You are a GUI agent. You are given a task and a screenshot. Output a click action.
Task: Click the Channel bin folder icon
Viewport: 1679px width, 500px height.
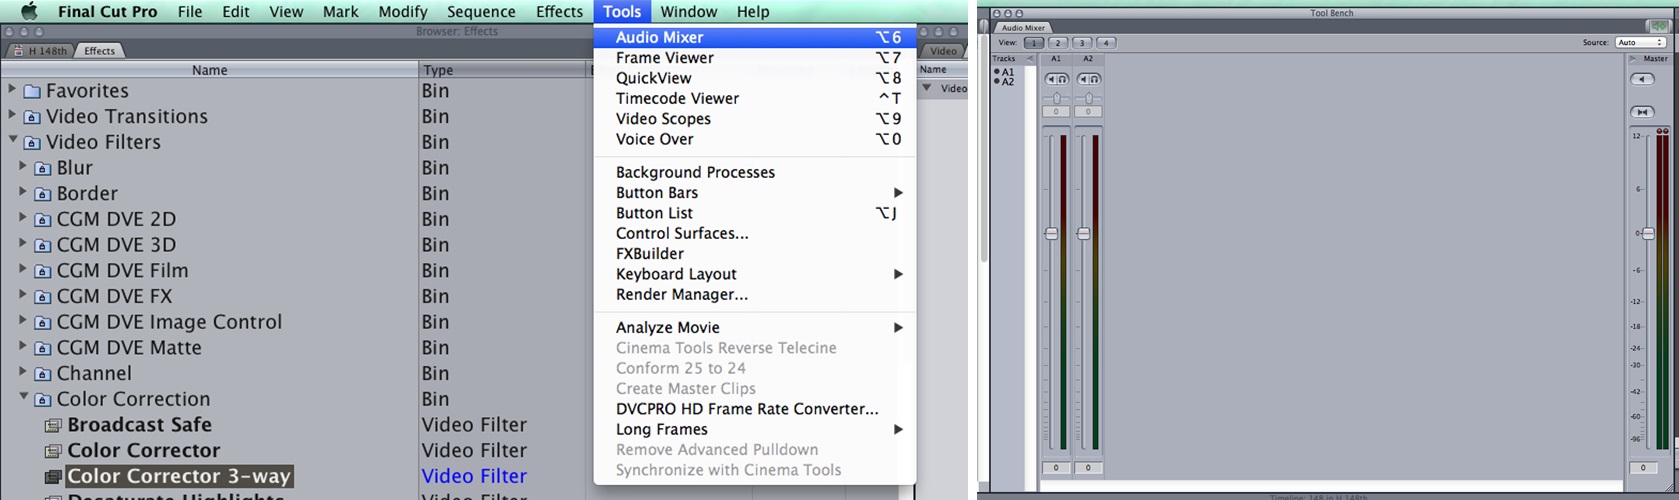(x=42, y=374)
